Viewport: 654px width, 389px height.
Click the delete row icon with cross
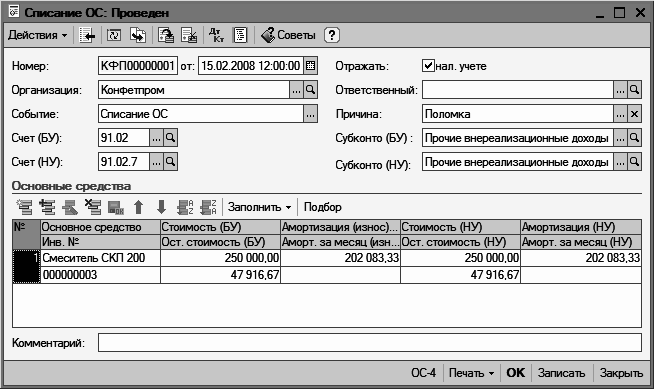[x=93, y=207]
